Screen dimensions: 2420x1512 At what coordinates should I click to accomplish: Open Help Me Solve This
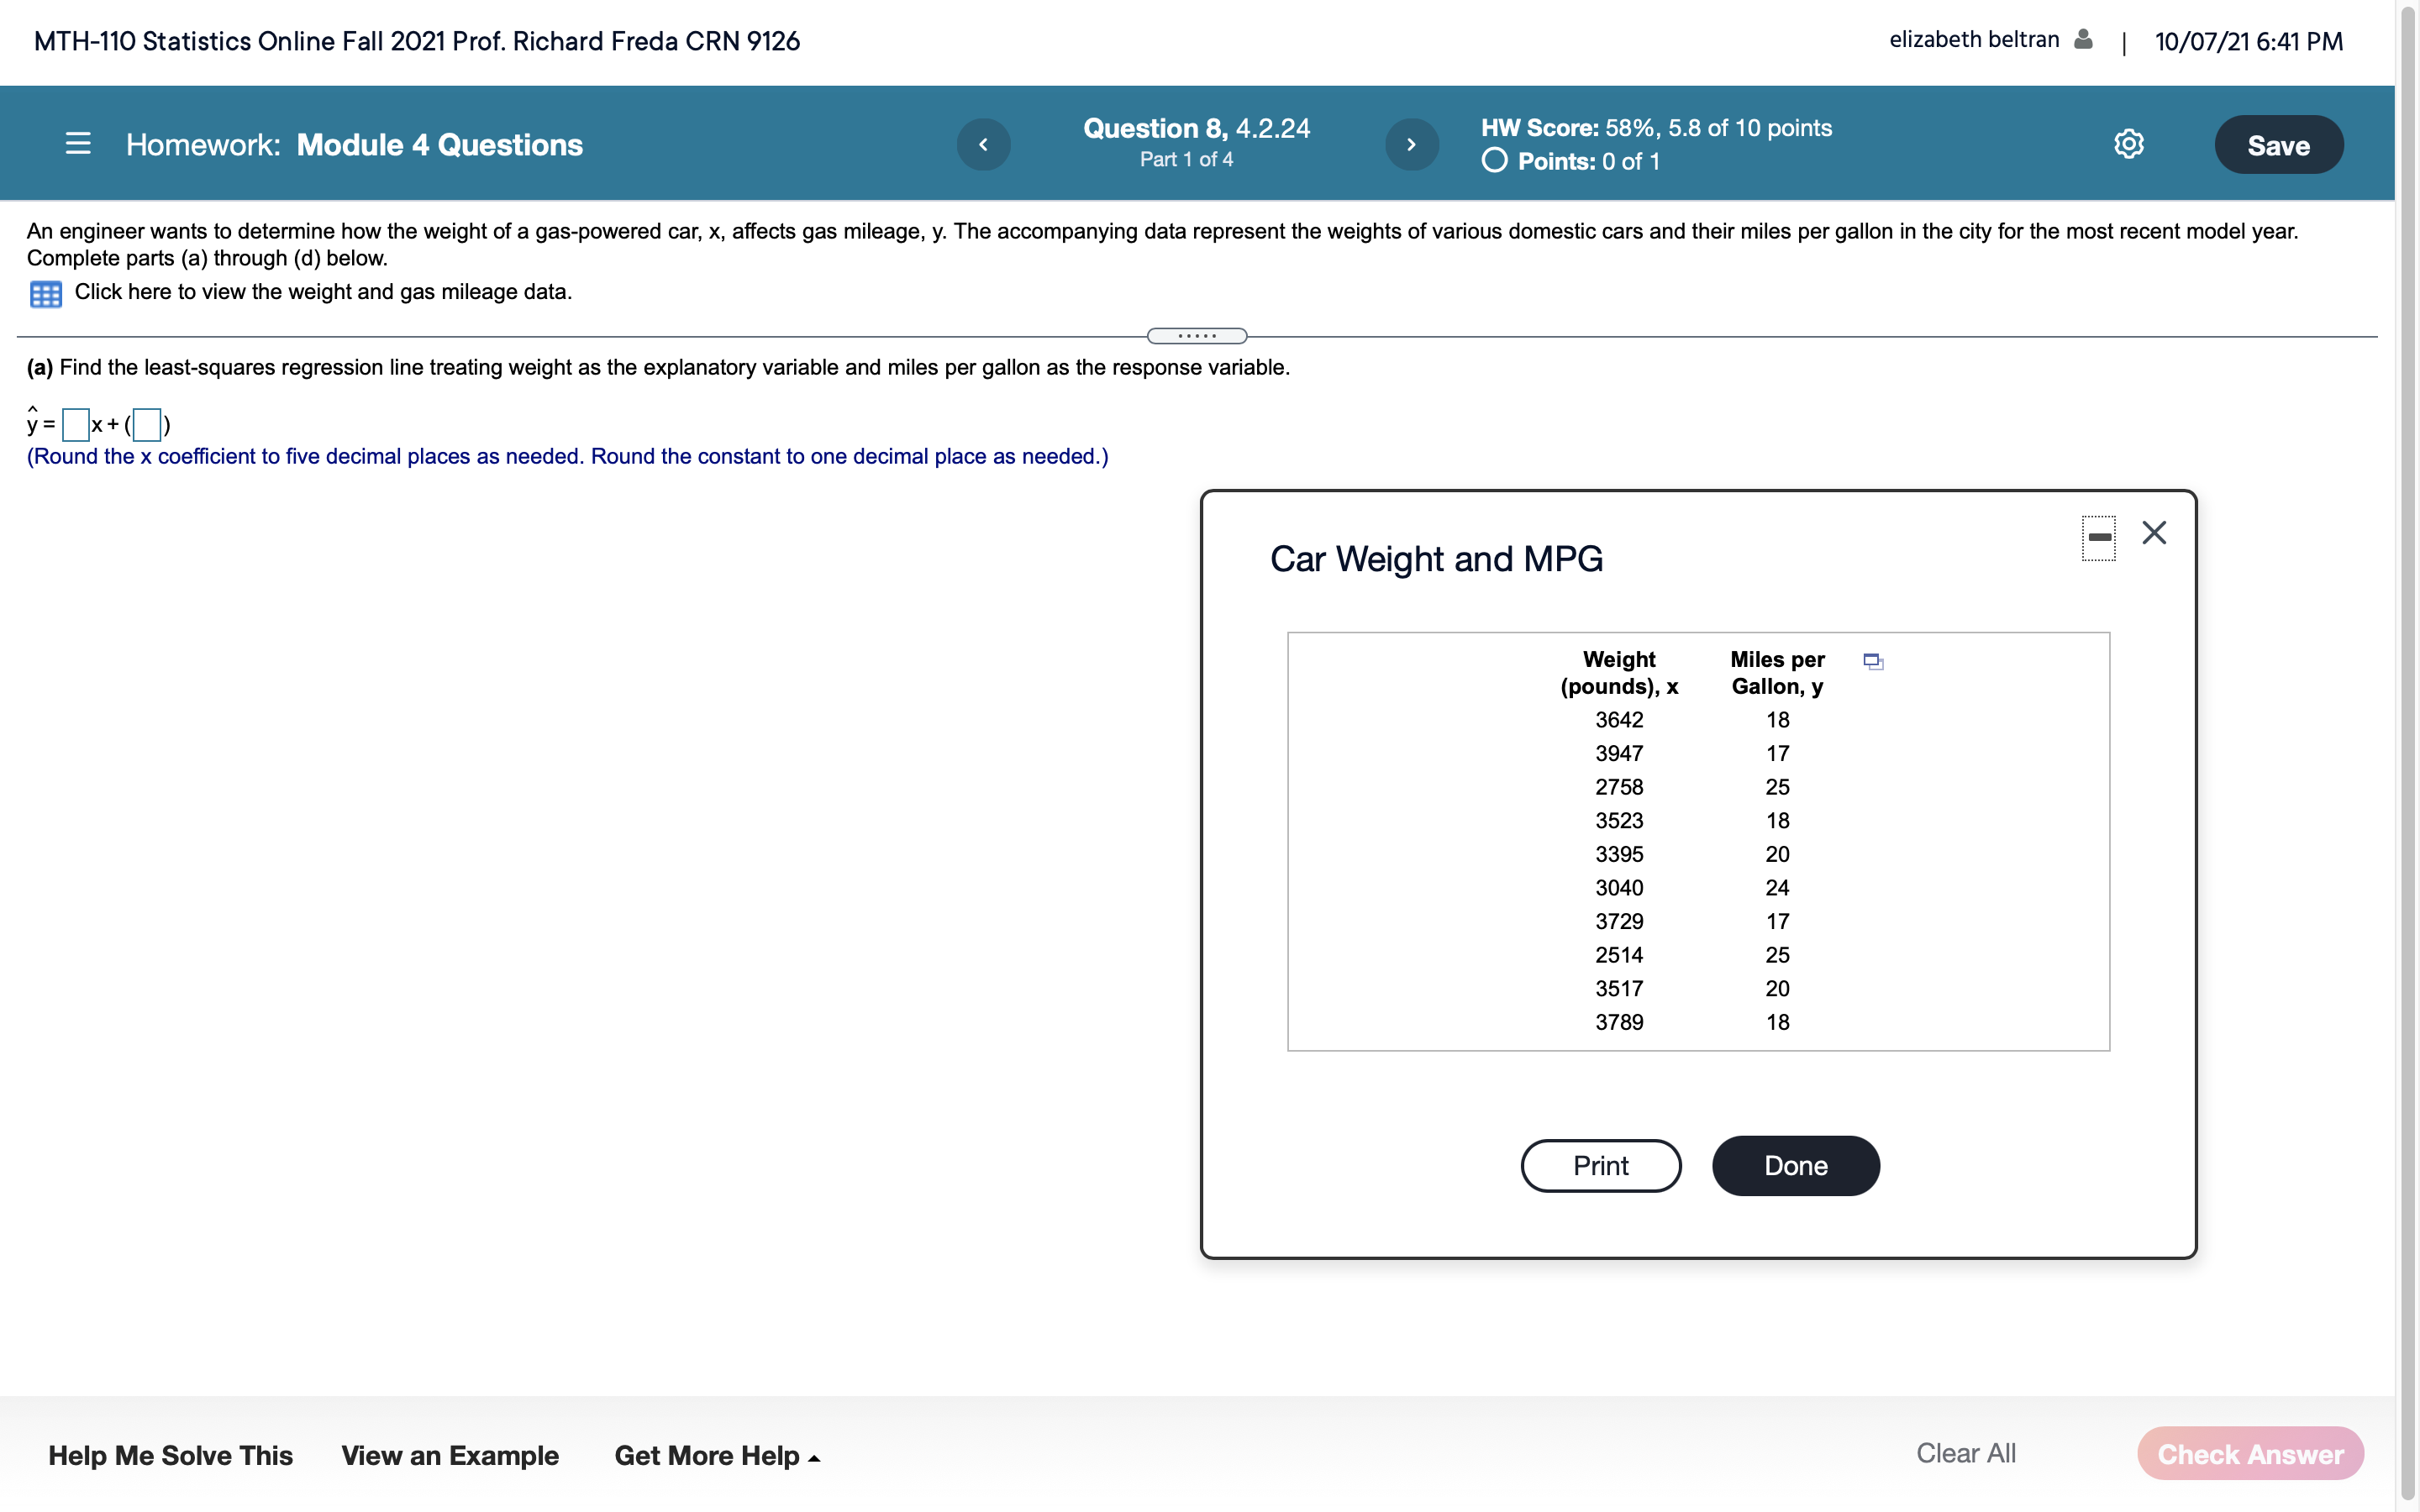pyautogui.click(x=171, y=1455)
